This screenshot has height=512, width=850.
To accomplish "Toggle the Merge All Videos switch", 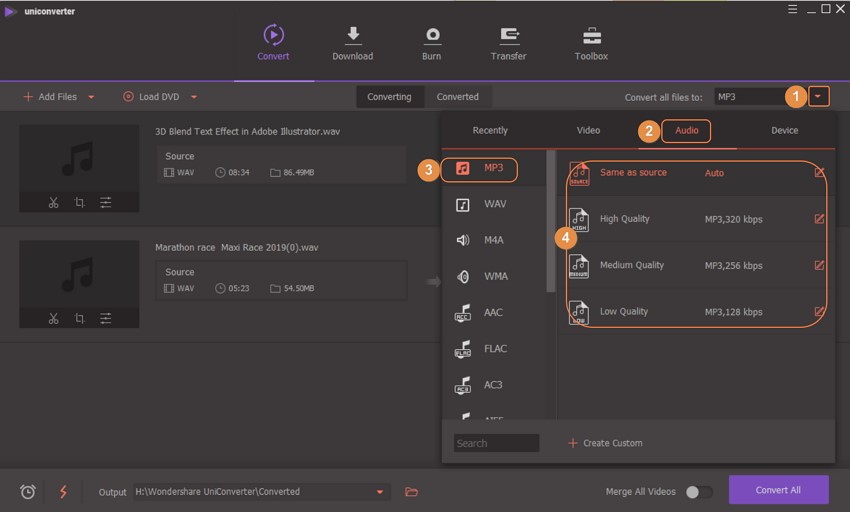I will [699, 492].
